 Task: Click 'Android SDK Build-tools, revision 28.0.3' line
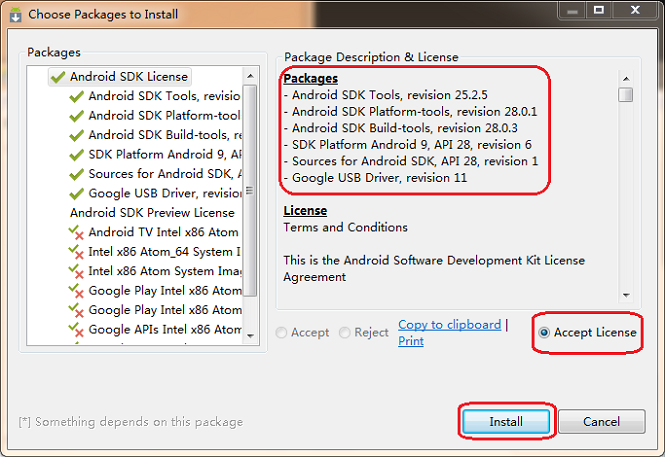point(400,128)
